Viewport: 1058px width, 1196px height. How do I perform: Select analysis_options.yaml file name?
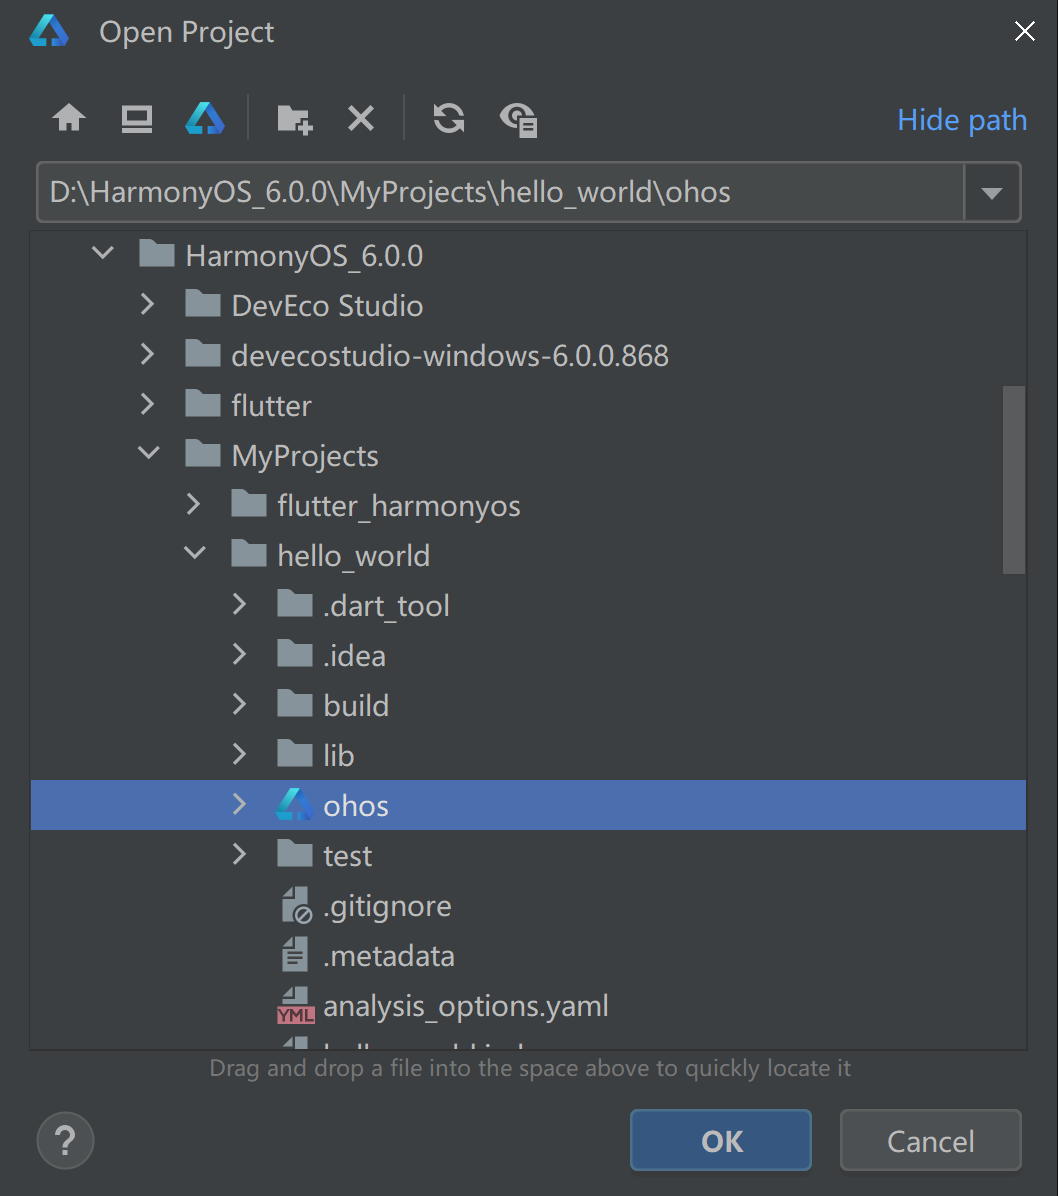466,1007
